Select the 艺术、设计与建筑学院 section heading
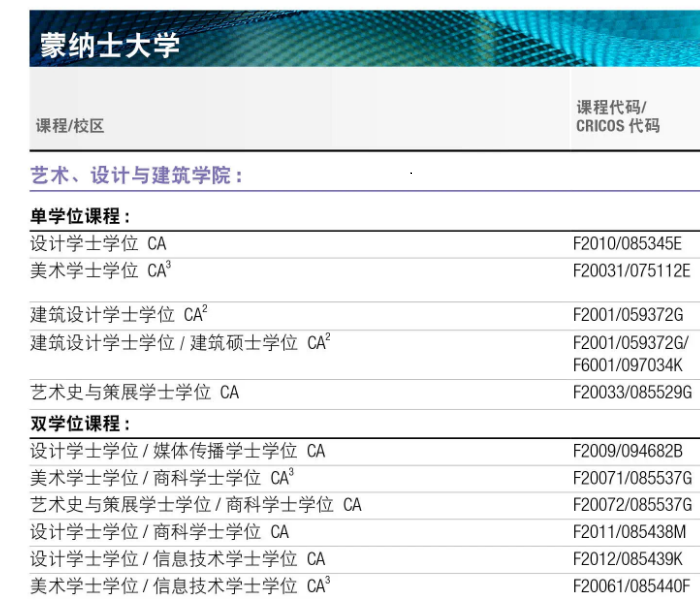The width and height of the screenshot is (700, 600). tap(137, 175)
